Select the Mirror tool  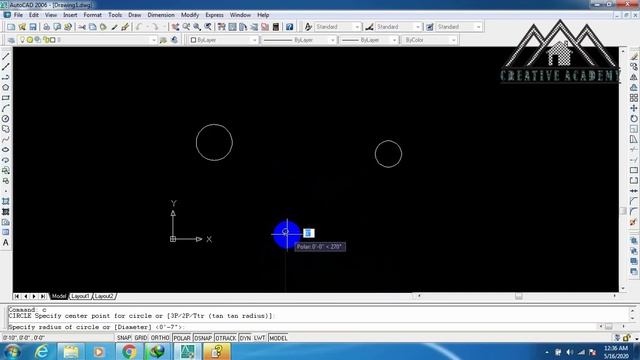633,77
